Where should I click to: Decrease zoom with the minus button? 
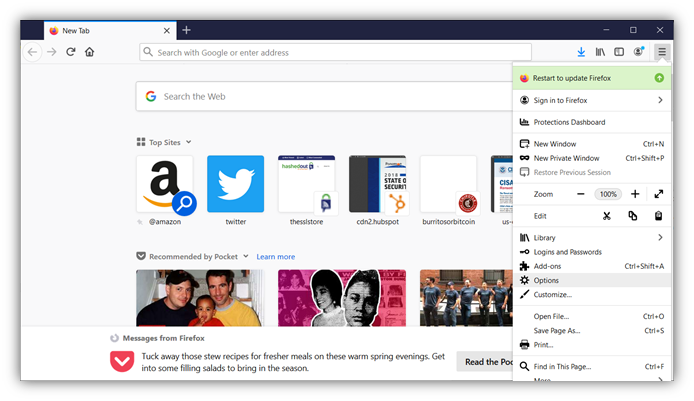click(581, 194)
